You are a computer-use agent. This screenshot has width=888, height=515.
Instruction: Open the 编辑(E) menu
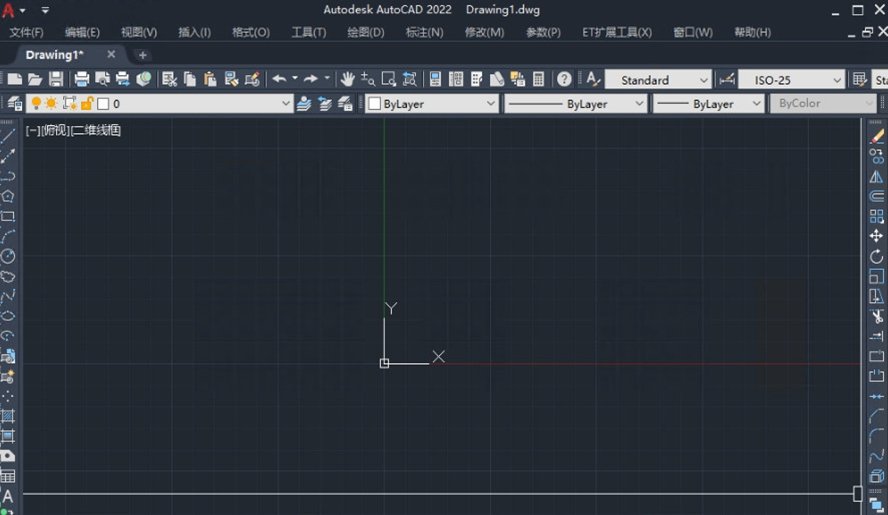pos(82,32)
